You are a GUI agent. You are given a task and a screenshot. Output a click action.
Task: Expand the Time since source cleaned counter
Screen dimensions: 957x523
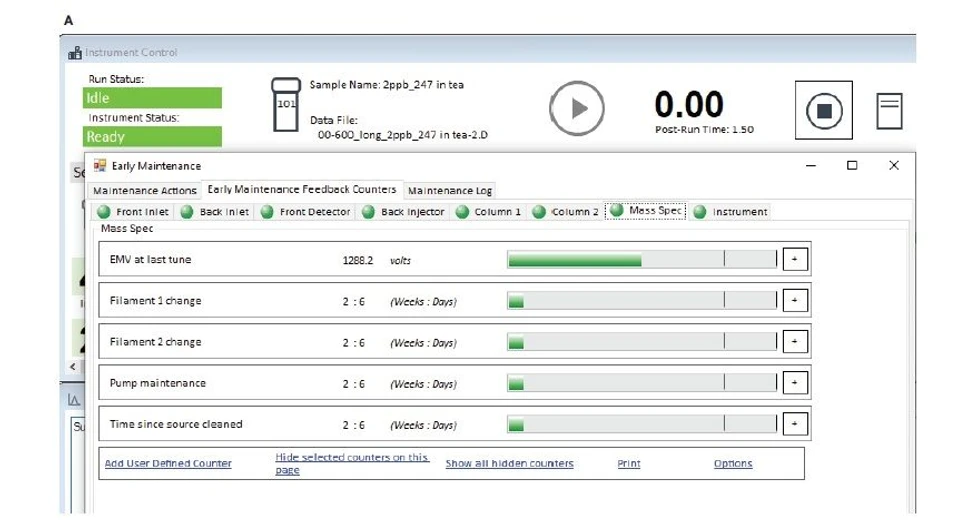(795, 424)
